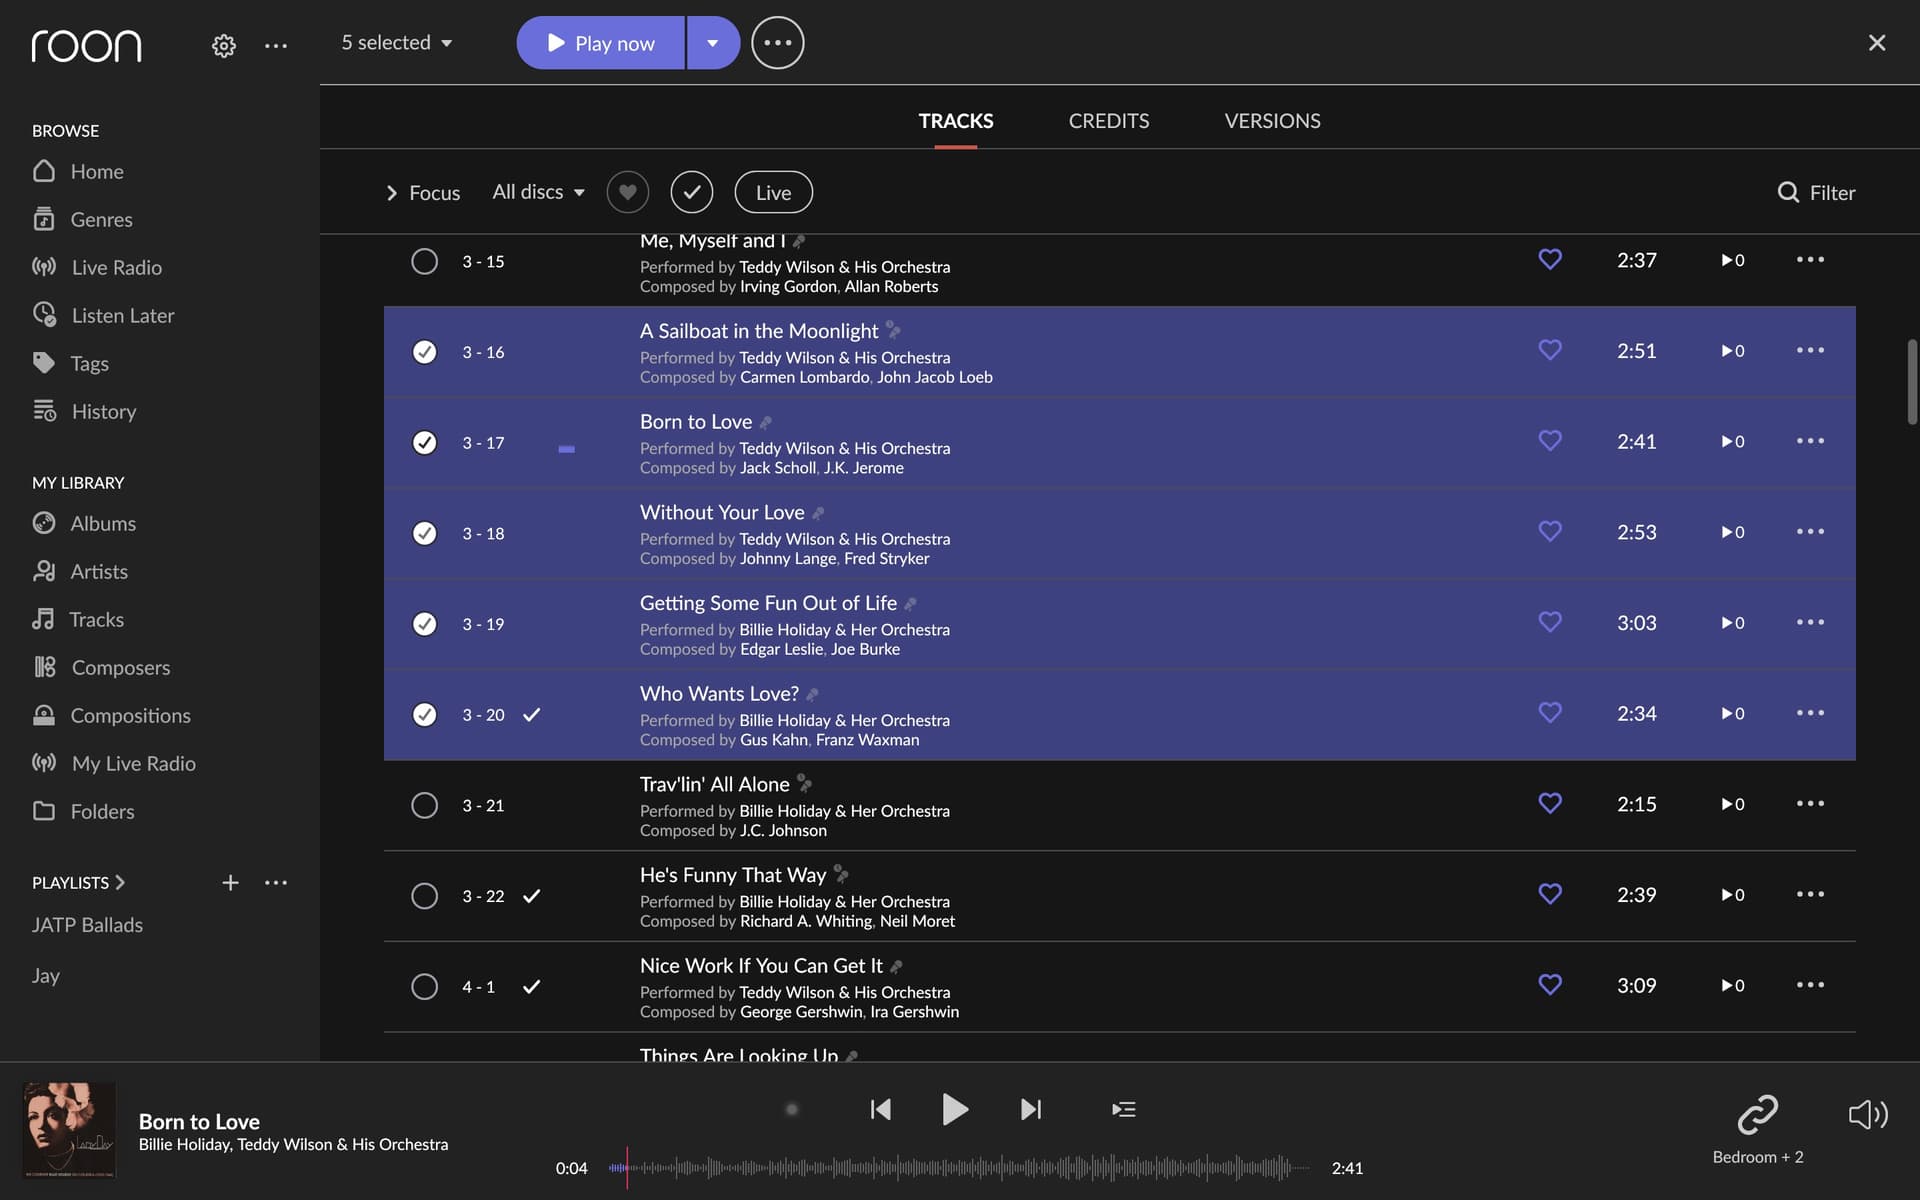Seek in the waveform progress bar
Screen dimensions: 1920x1200
click(960, 1167)
